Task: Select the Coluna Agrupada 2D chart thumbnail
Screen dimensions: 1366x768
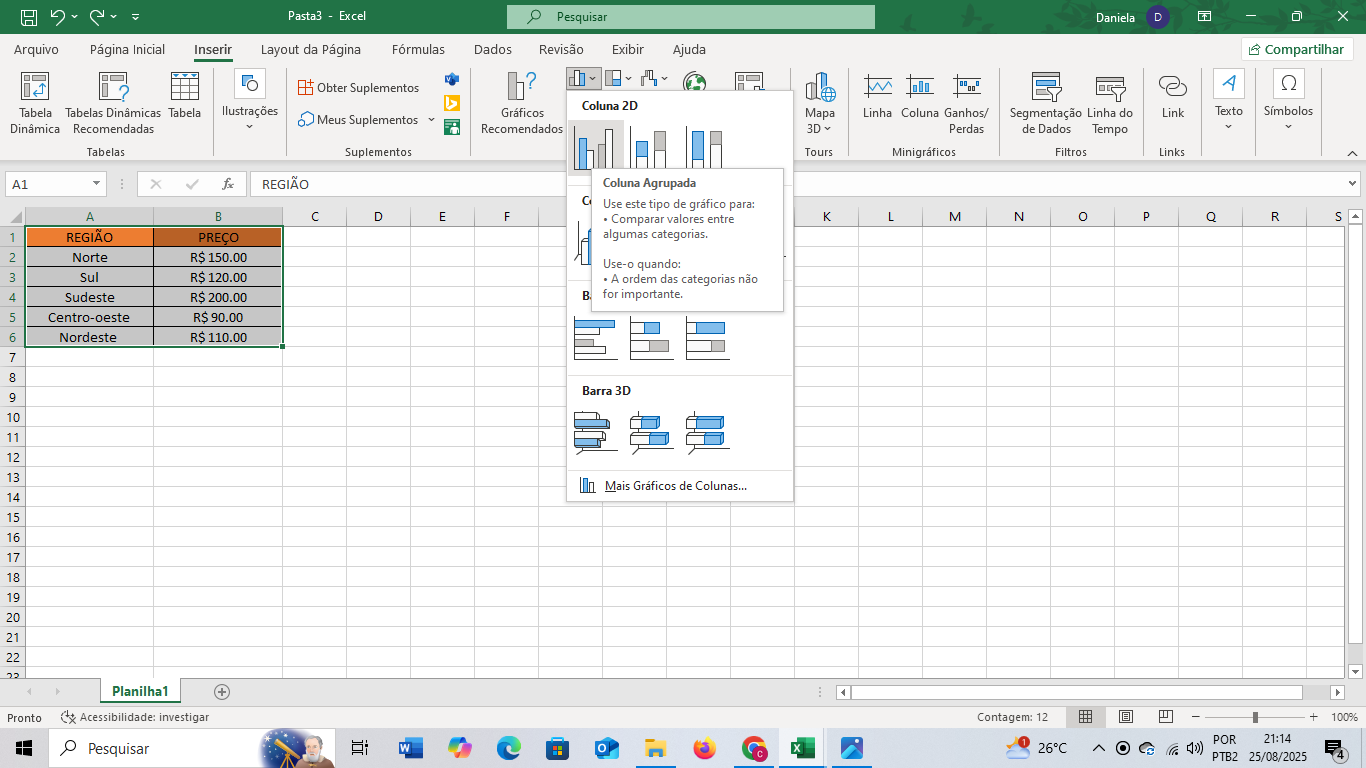Action: click(x=596, y=148)
